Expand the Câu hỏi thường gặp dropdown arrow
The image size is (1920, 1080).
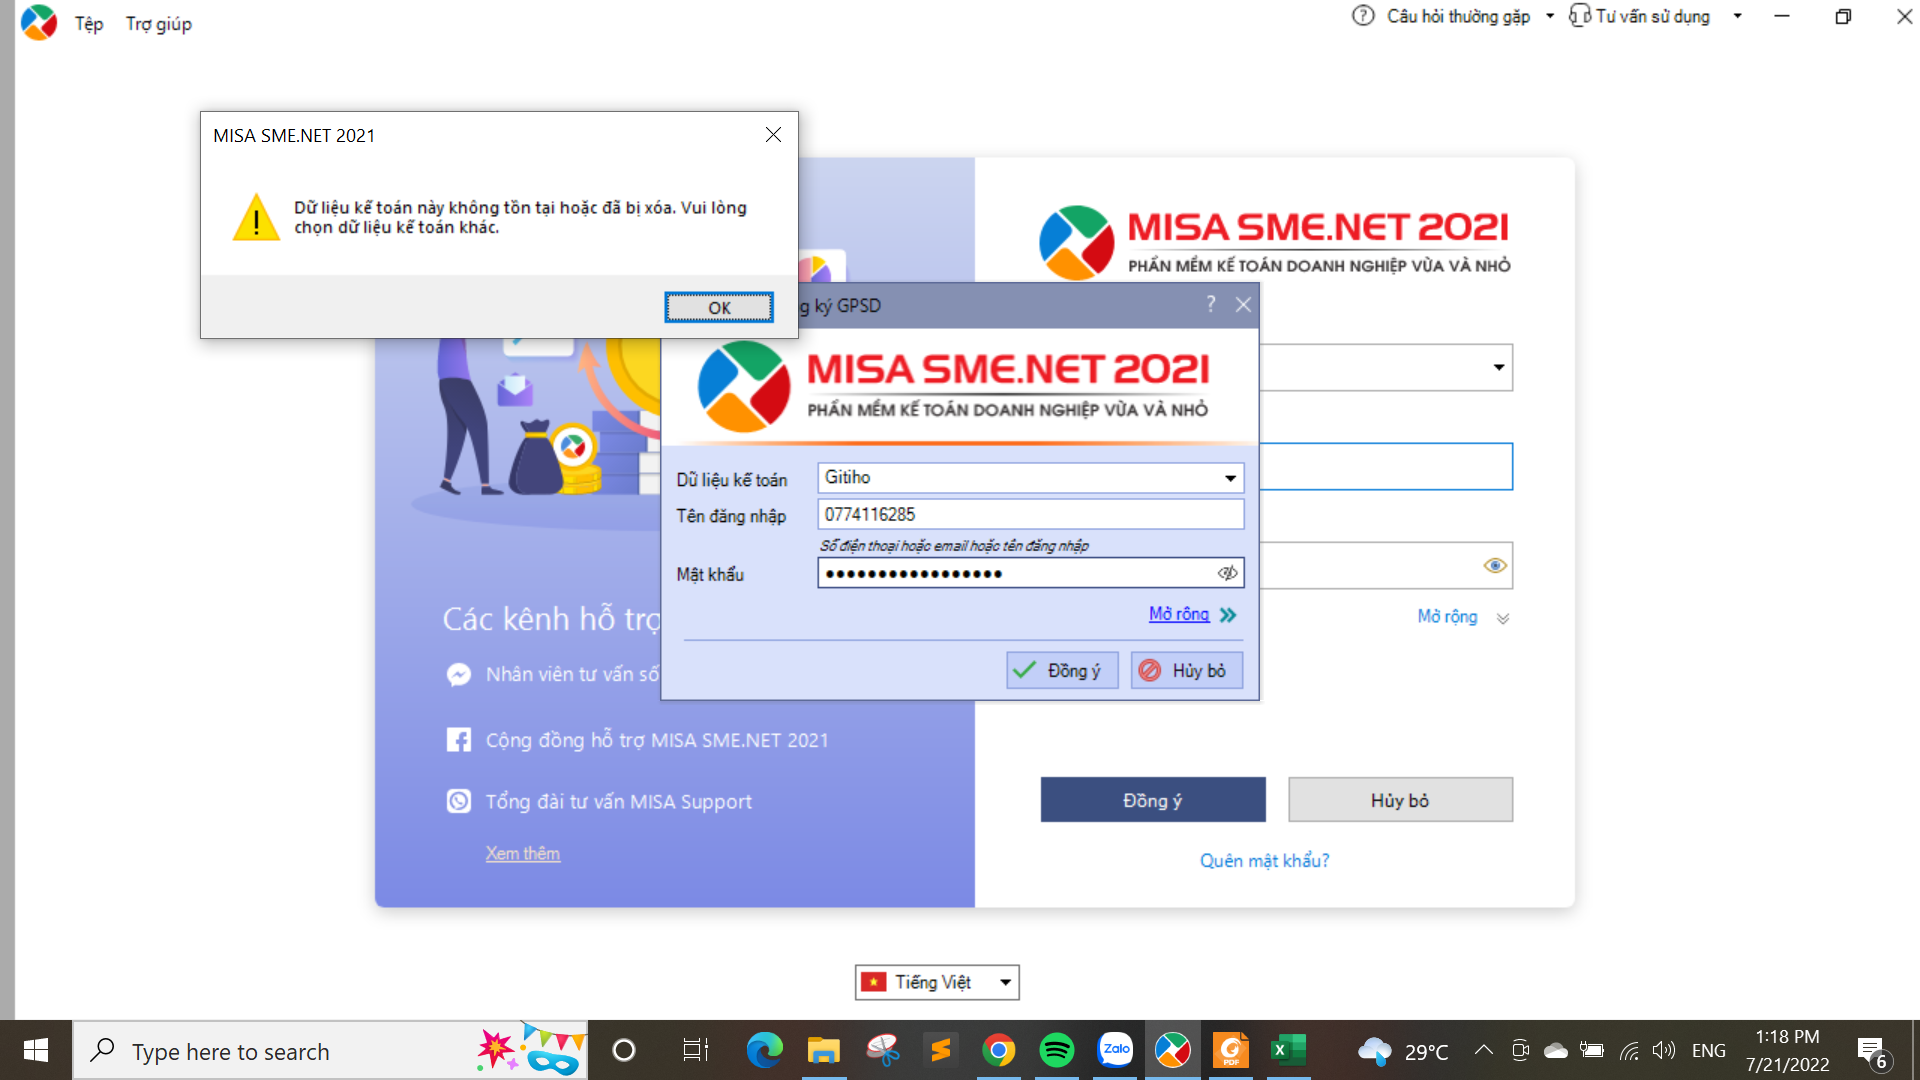coord(1550,16)
